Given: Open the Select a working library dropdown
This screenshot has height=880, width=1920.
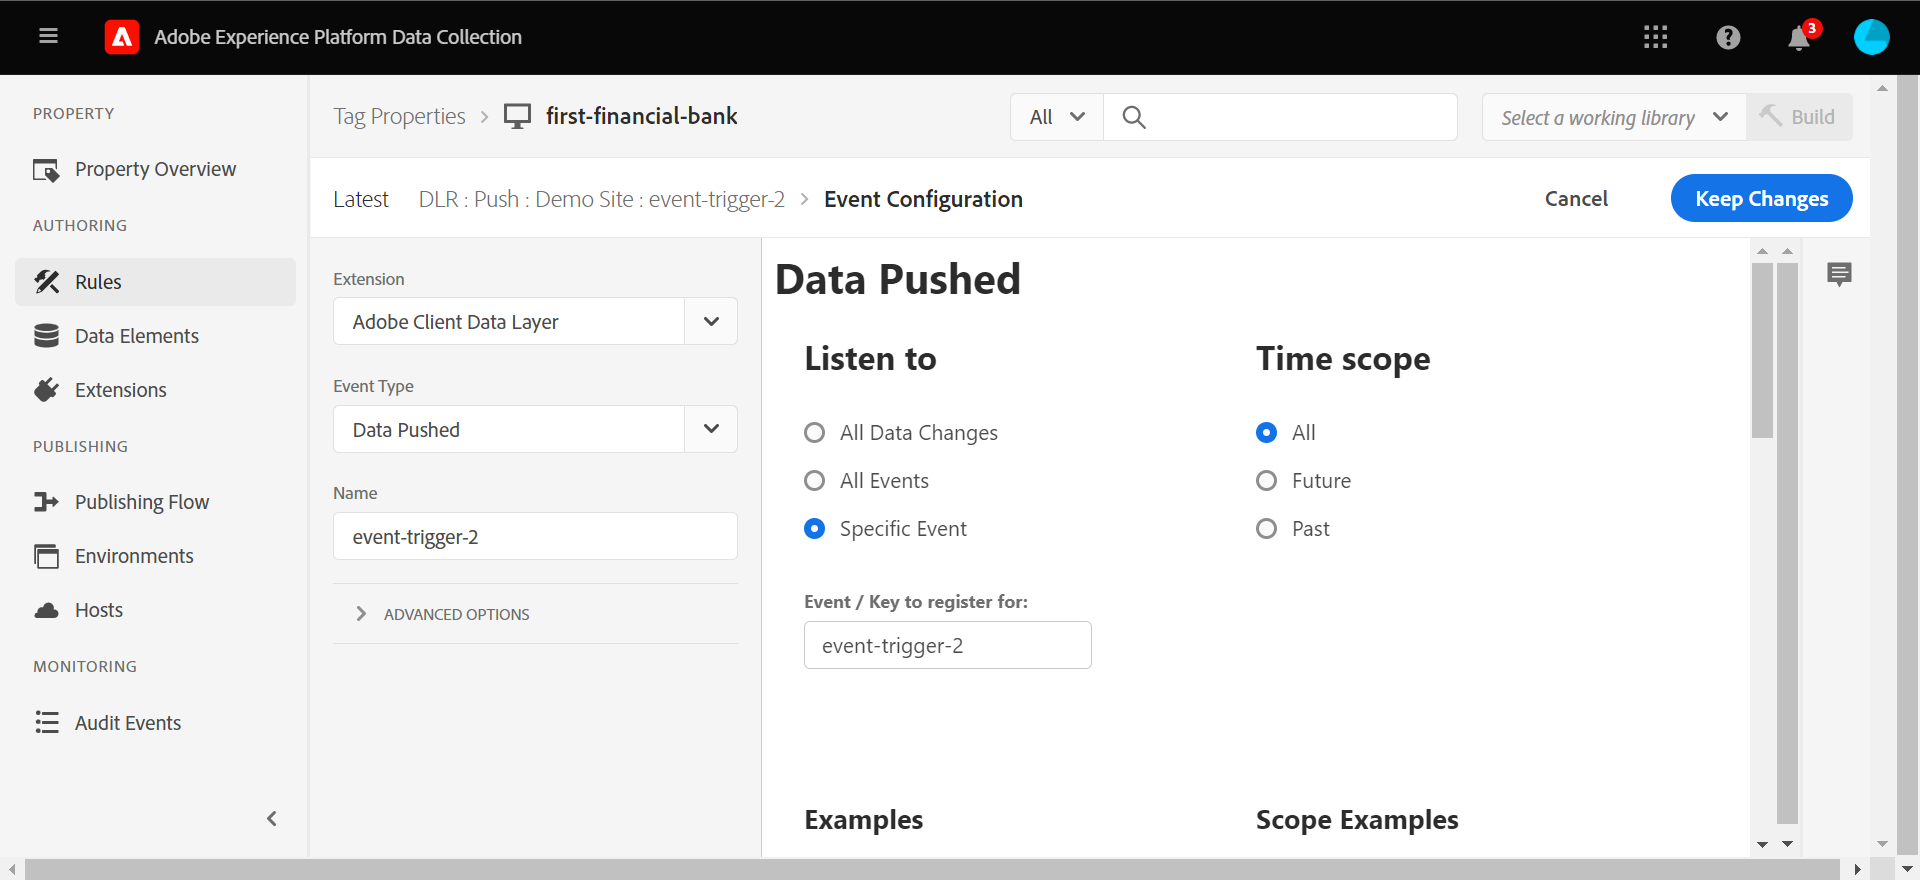Looking at the screenshot, I should (1614, 117).
